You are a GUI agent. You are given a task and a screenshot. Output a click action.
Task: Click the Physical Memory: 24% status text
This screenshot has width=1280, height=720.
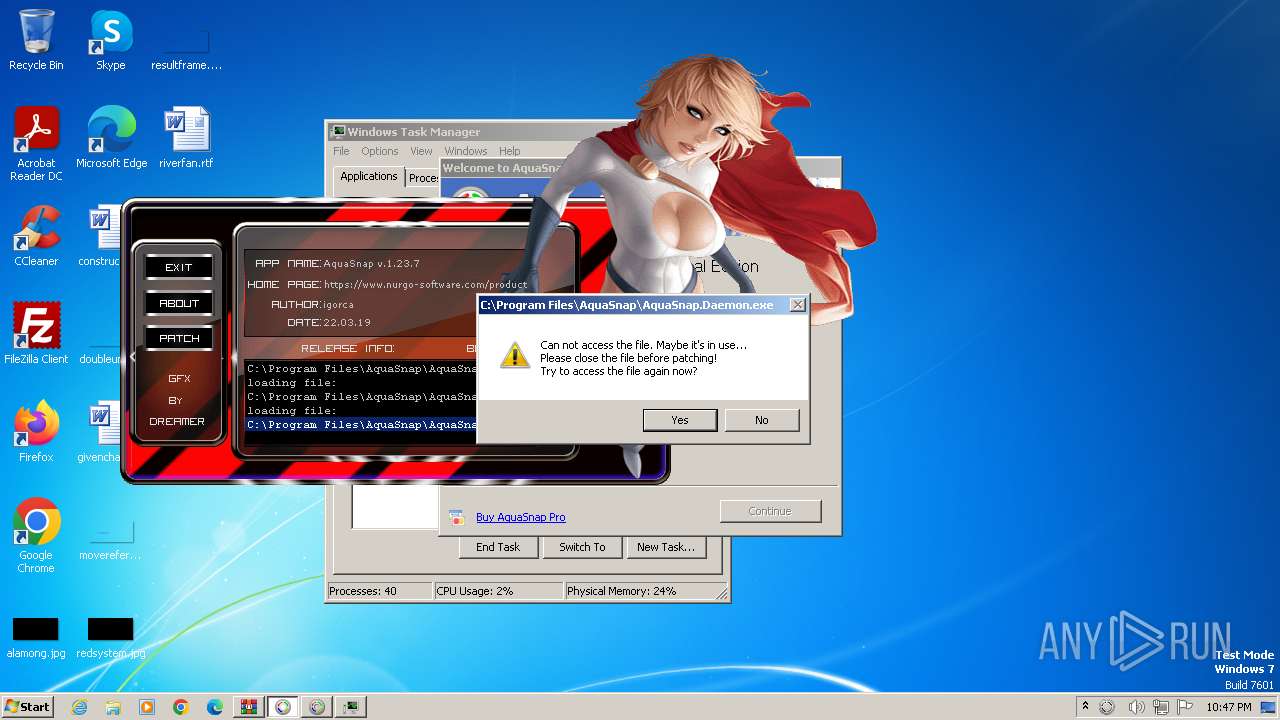tap(621, 591)
